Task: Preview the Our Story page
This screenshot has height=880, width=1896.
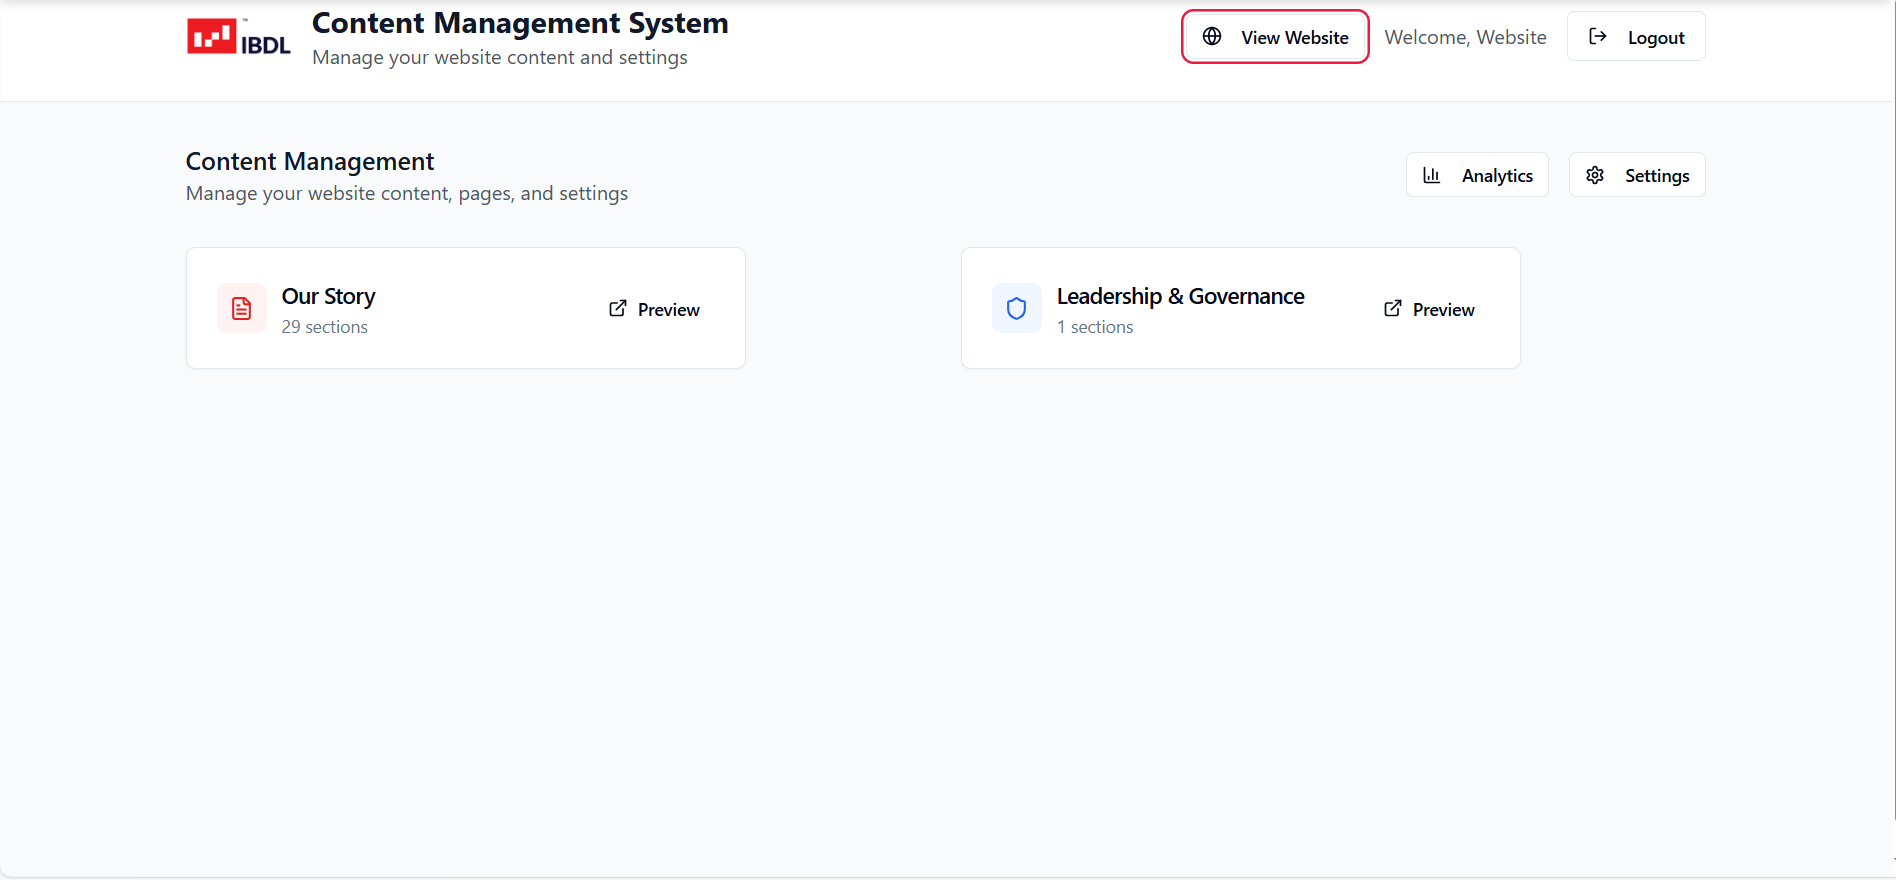Action: click(655, 310)
